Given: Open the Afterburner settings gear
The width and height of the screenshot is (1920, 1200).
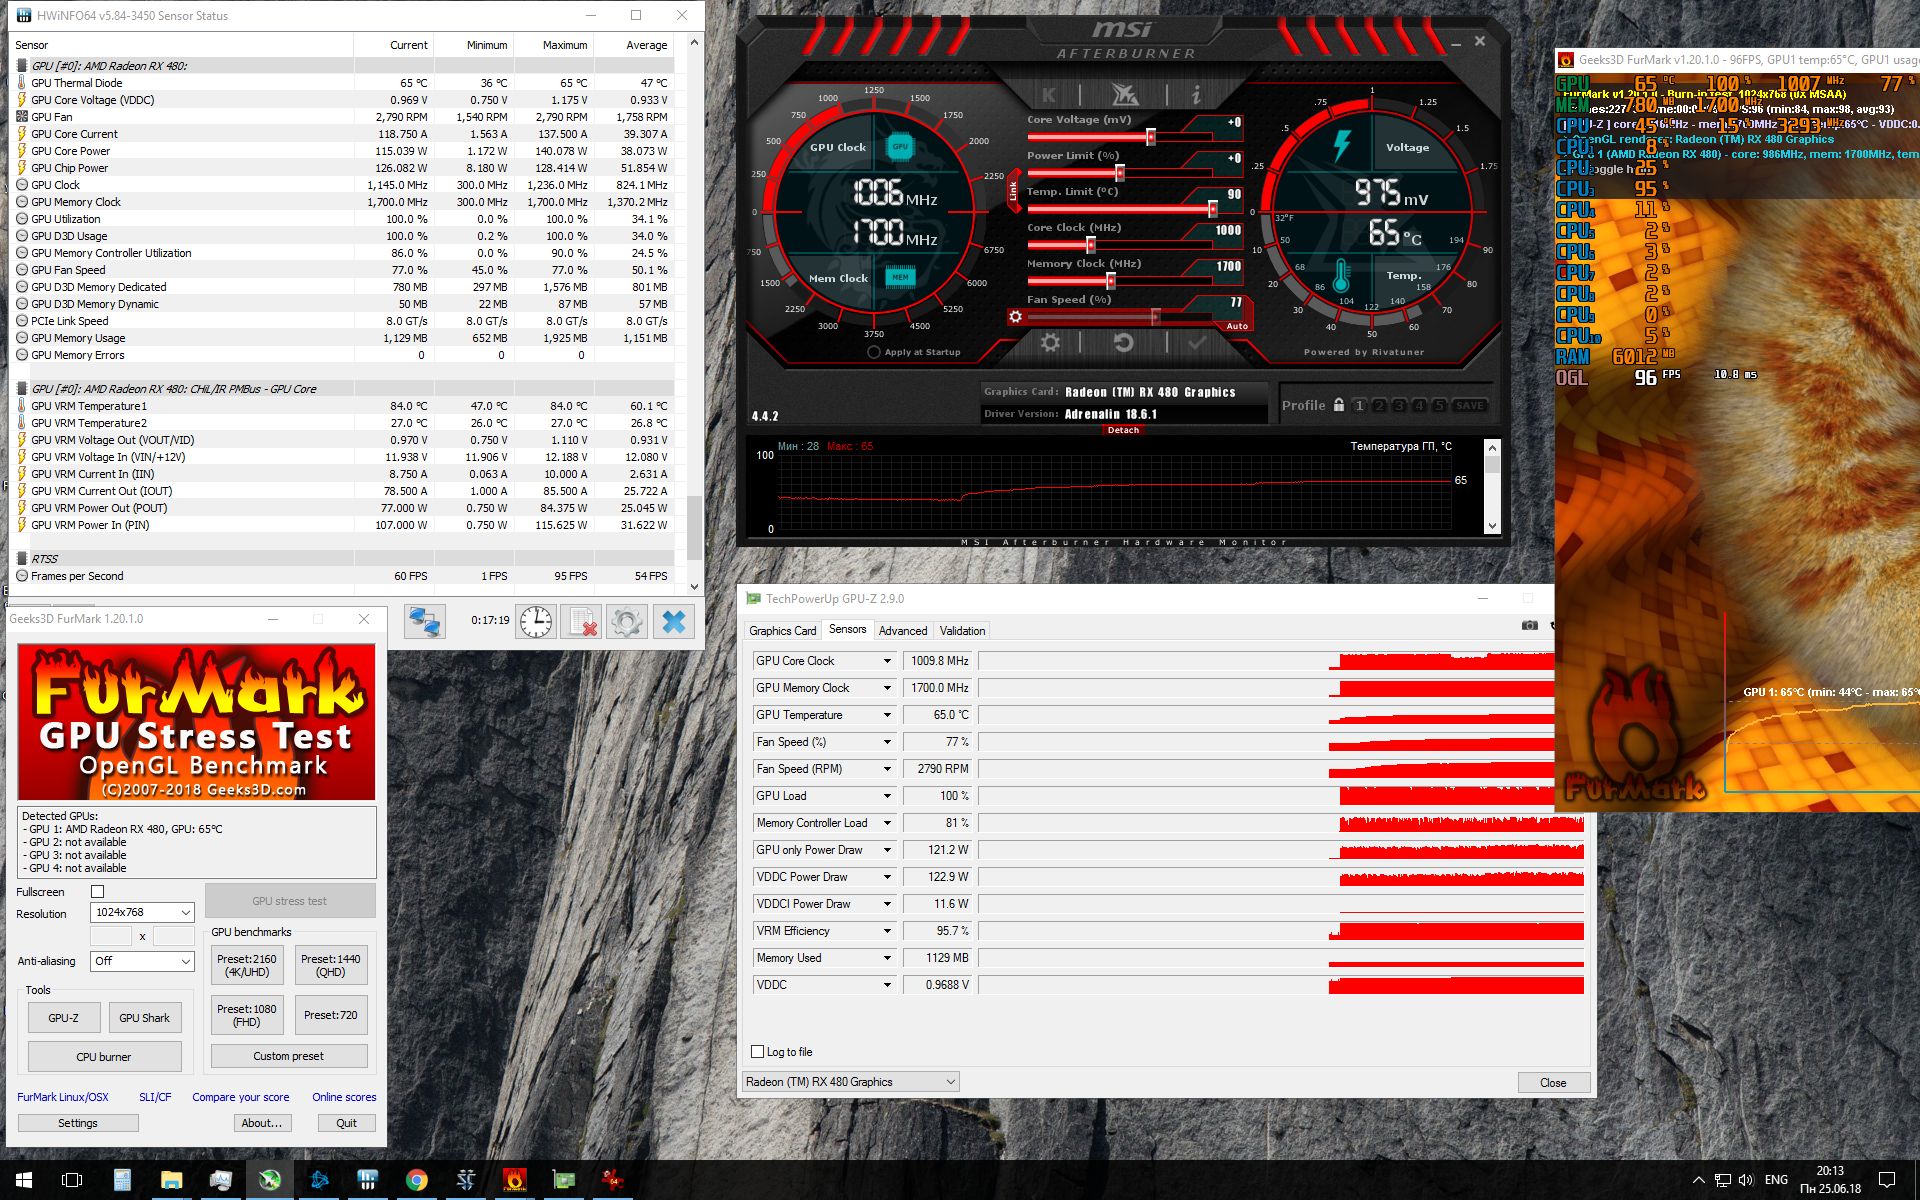Looking at the screenshot, I should (1050, 343).
